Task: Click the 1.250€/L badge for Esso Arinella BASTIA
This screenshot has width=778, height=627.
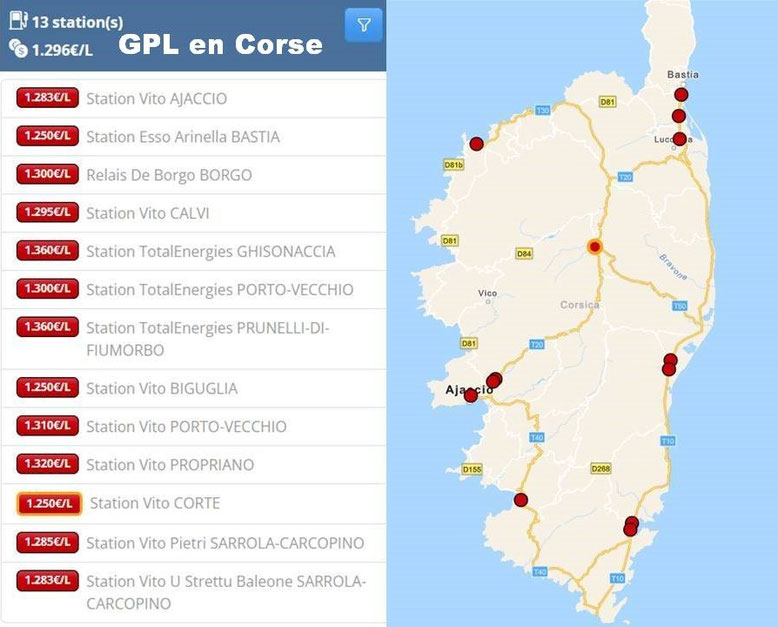Action: click(x=48, y=135)
